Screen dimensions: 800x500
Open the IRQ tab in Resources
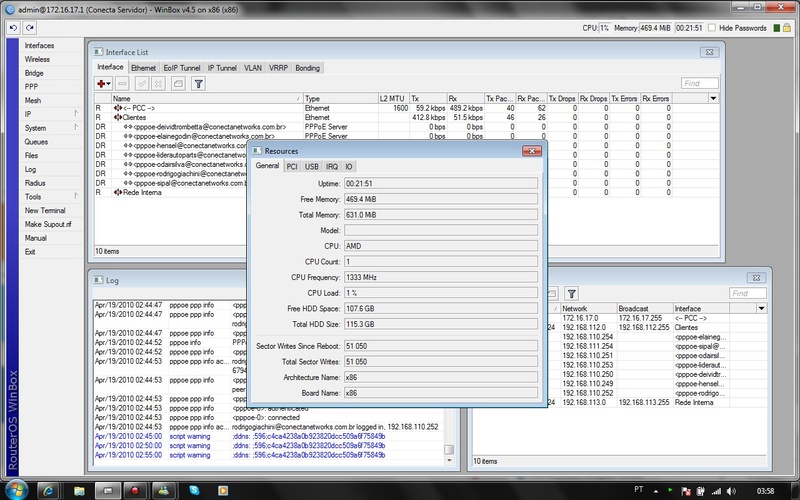click(x=332, y=166)
